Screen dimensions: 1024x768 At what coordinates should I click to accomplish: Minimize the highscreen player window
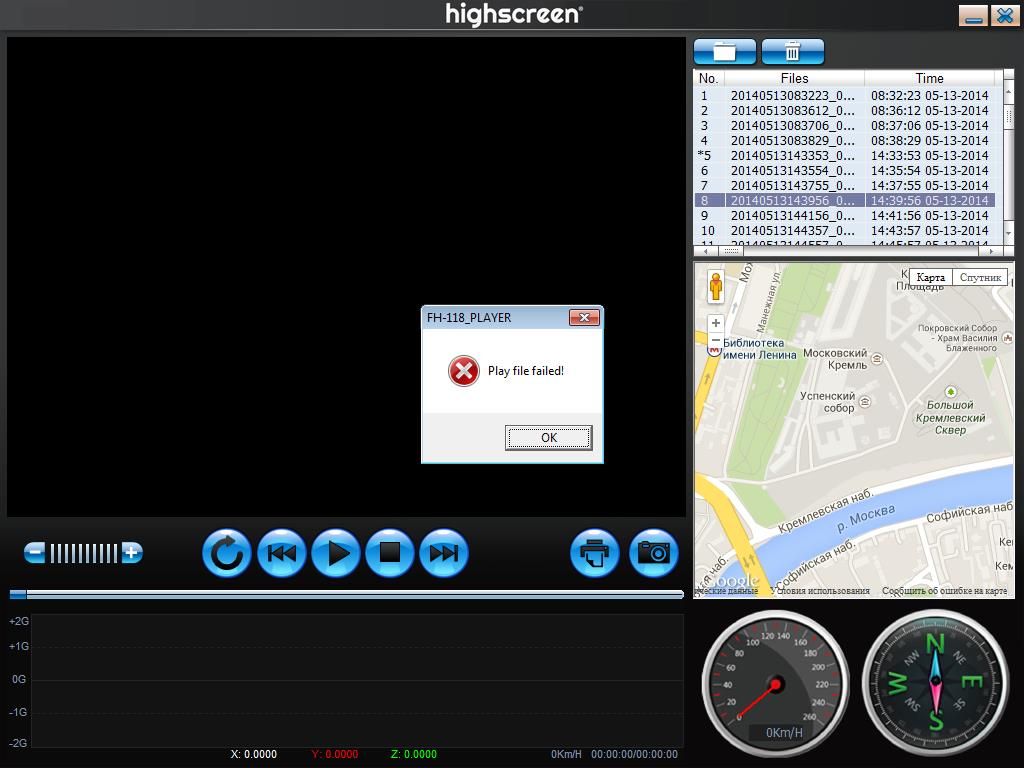973,16
